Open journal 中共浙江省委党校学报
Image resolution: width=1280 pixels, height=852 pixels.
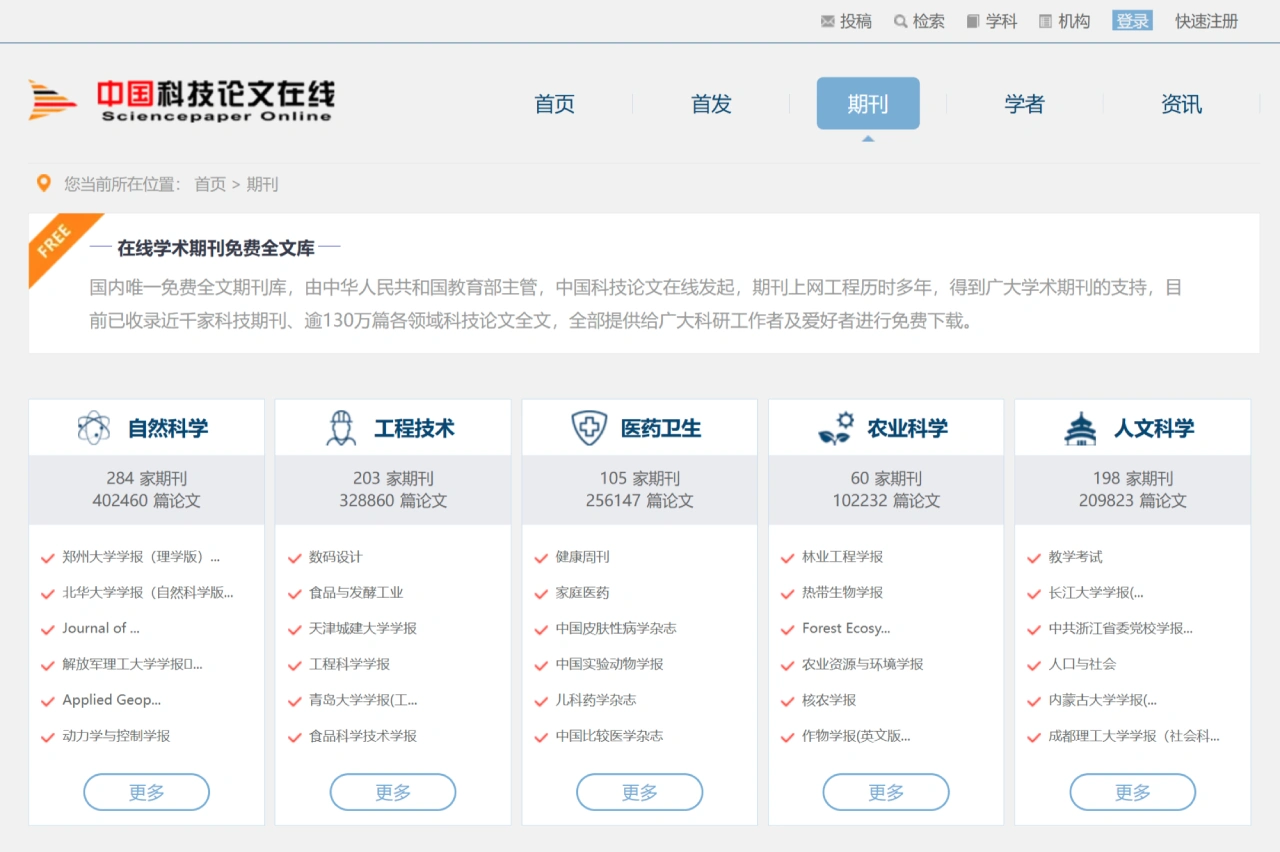[1120, 628]
